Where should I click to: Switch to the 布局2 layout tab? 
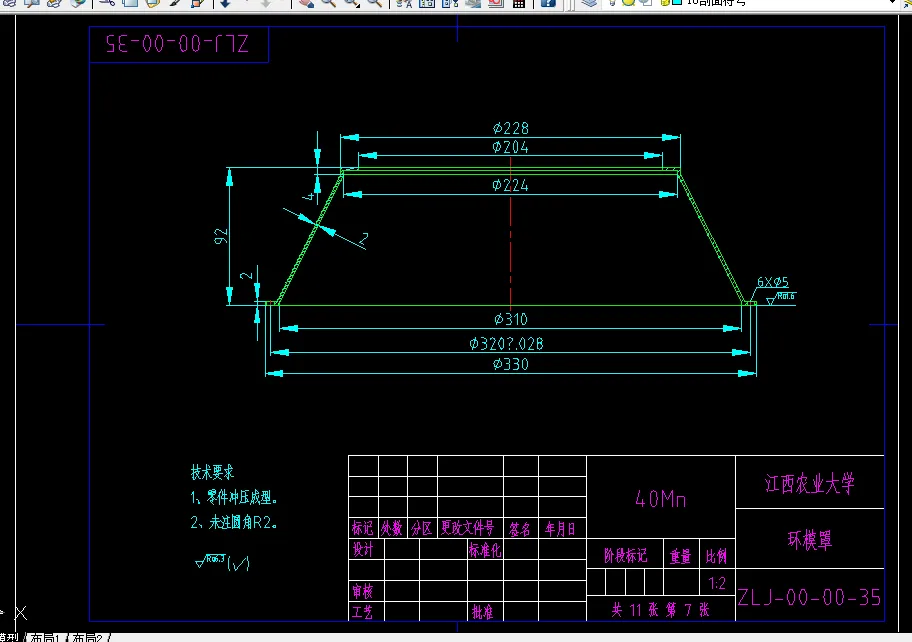point(87,637)
